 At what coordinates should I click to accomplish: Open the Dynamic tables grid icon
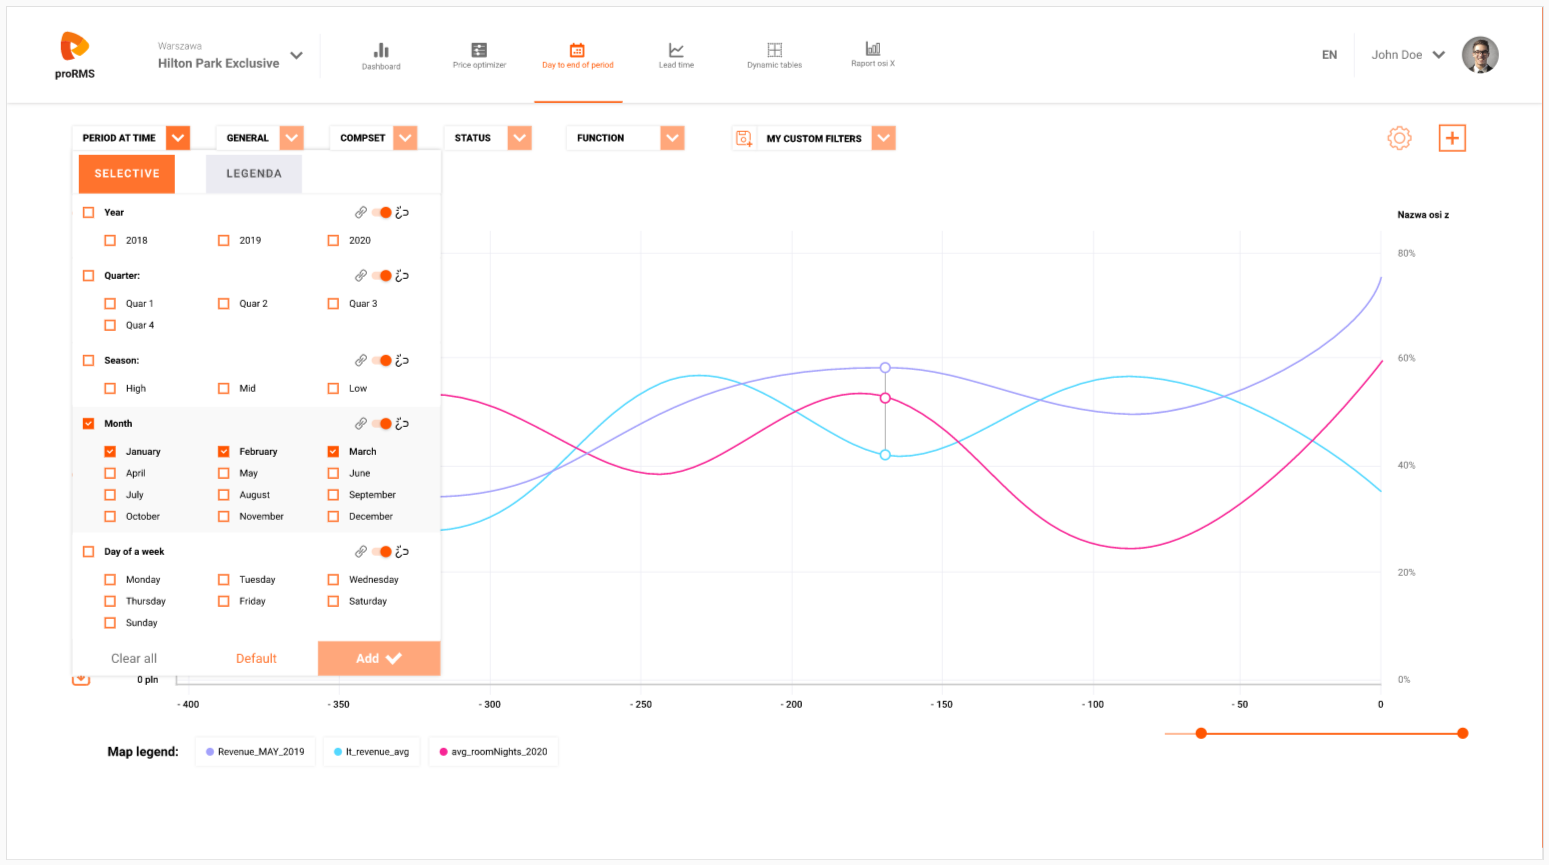point(774,50)
